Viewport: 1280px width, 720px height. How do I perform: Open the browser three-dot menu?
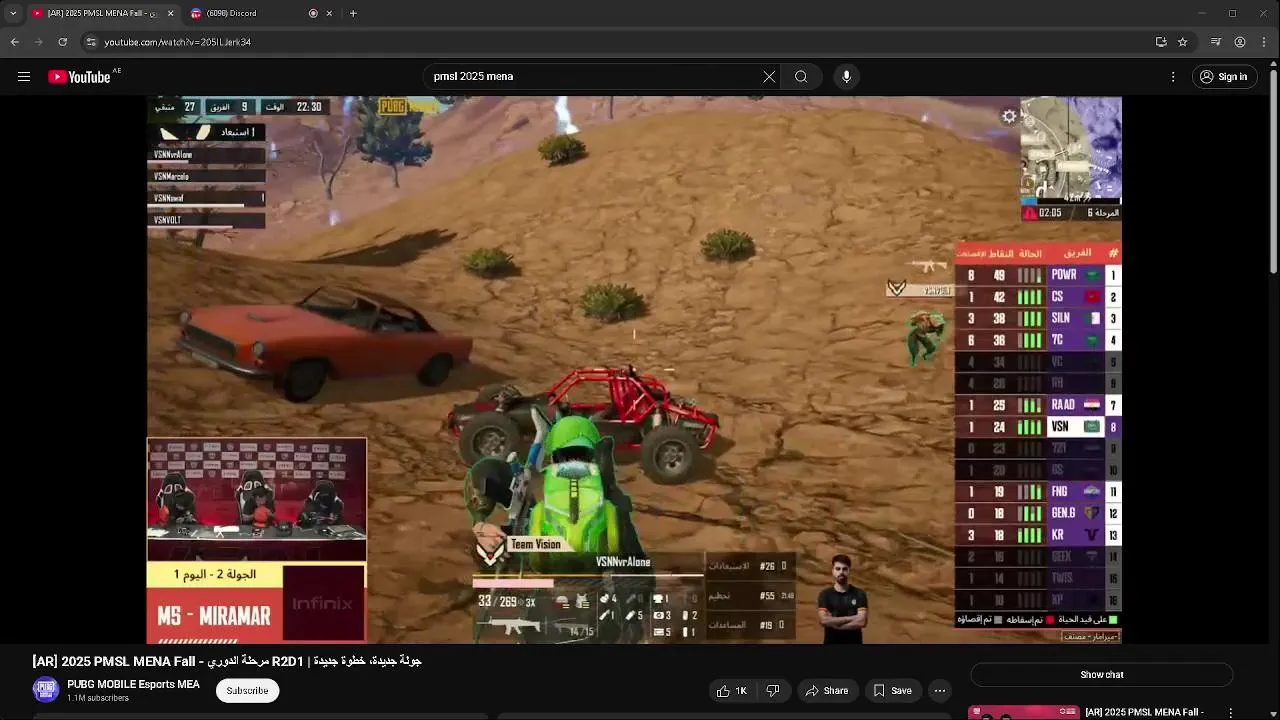point(1265,42)
